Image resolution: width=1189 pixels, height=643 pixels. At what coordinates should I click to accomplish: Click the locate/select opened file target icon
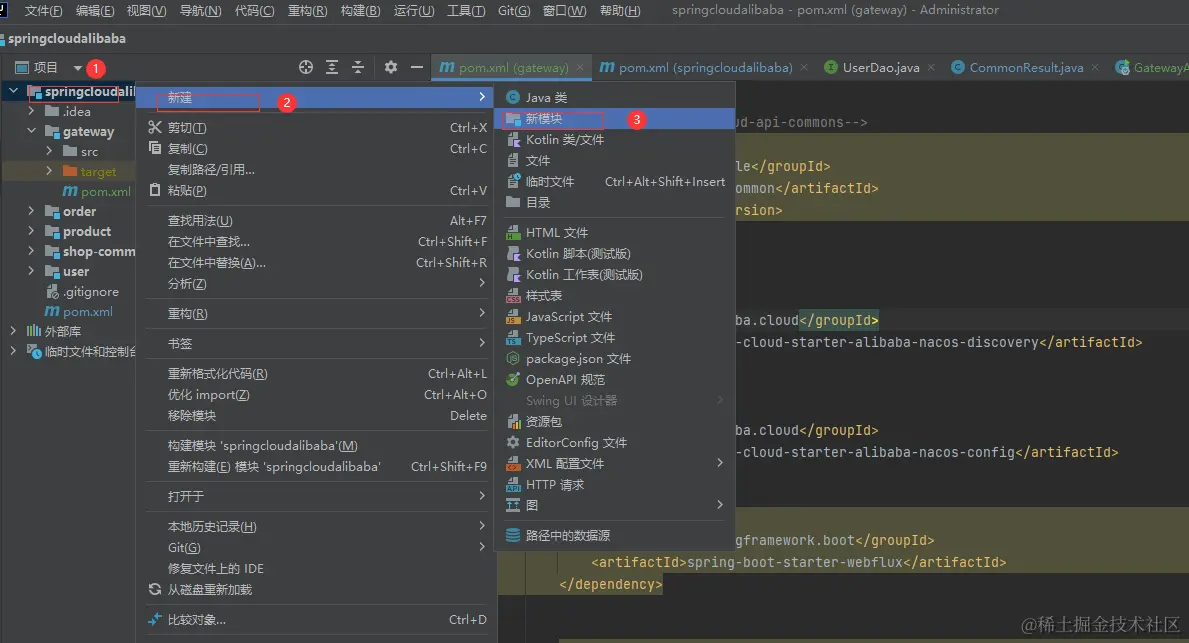pos(306,67)
